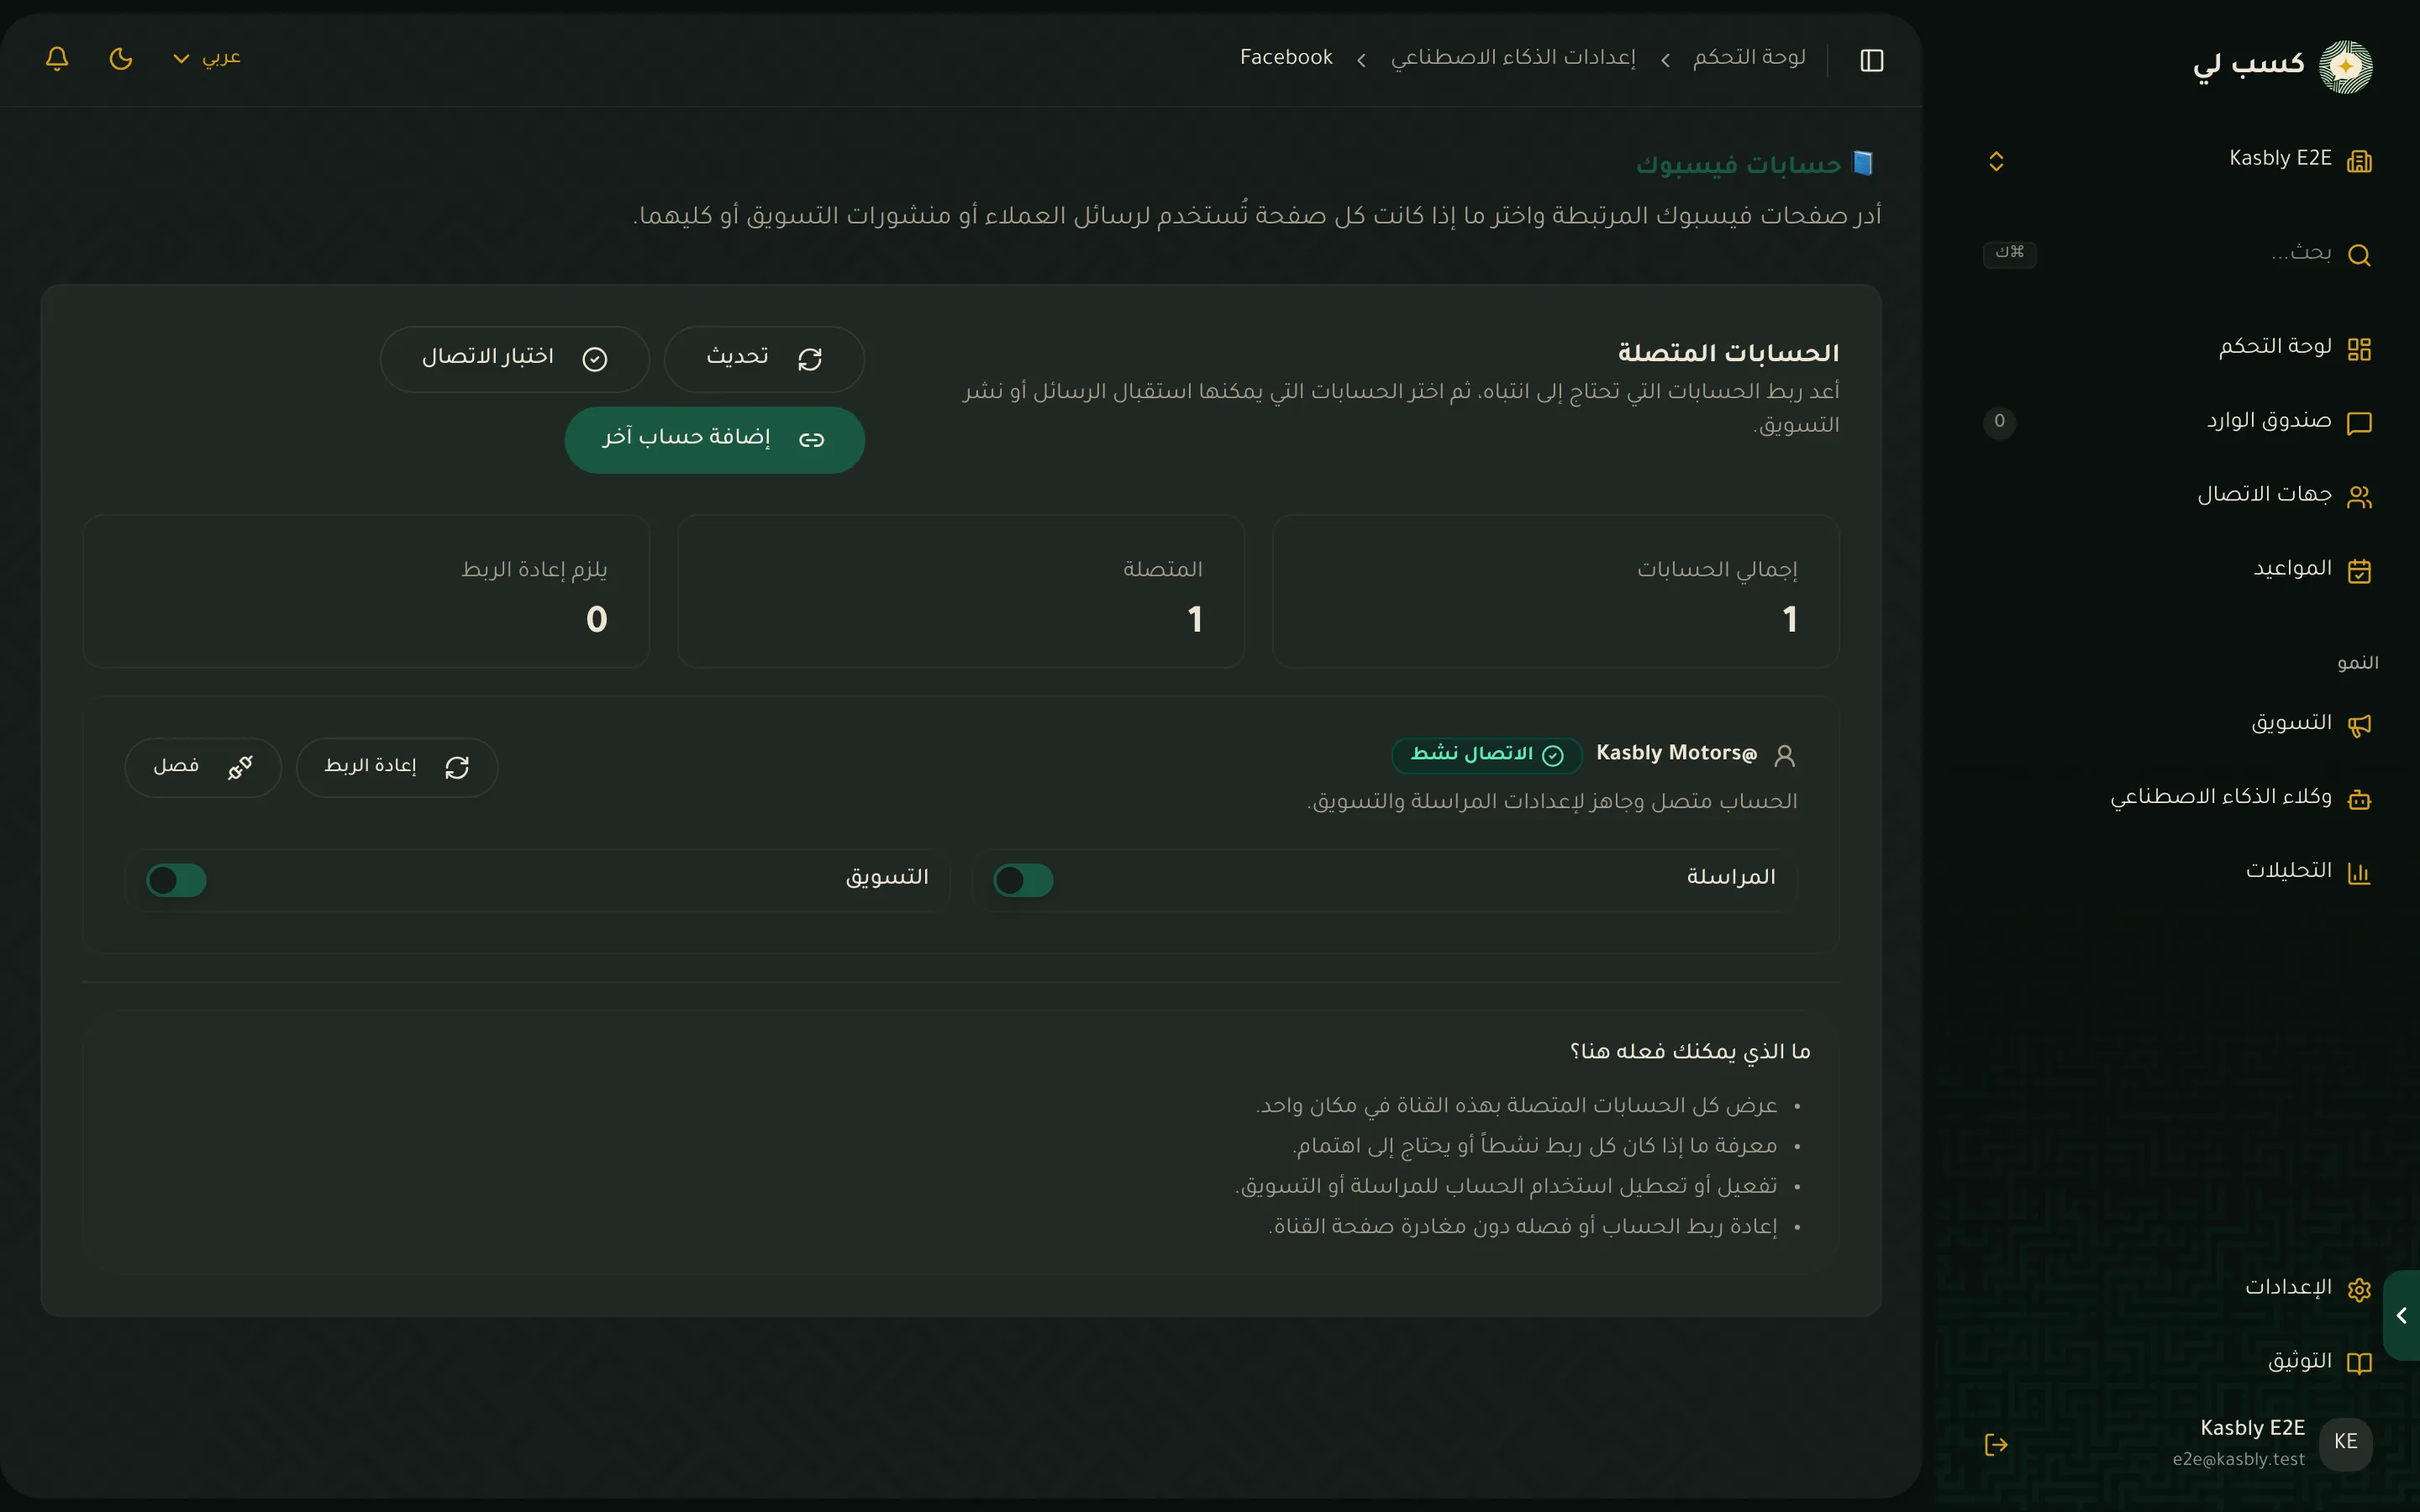Viewport: 2420px width, 1512px height.
Task: Click إعادة الربط for Kasbly Motors
Action: [x=397, y=767]
